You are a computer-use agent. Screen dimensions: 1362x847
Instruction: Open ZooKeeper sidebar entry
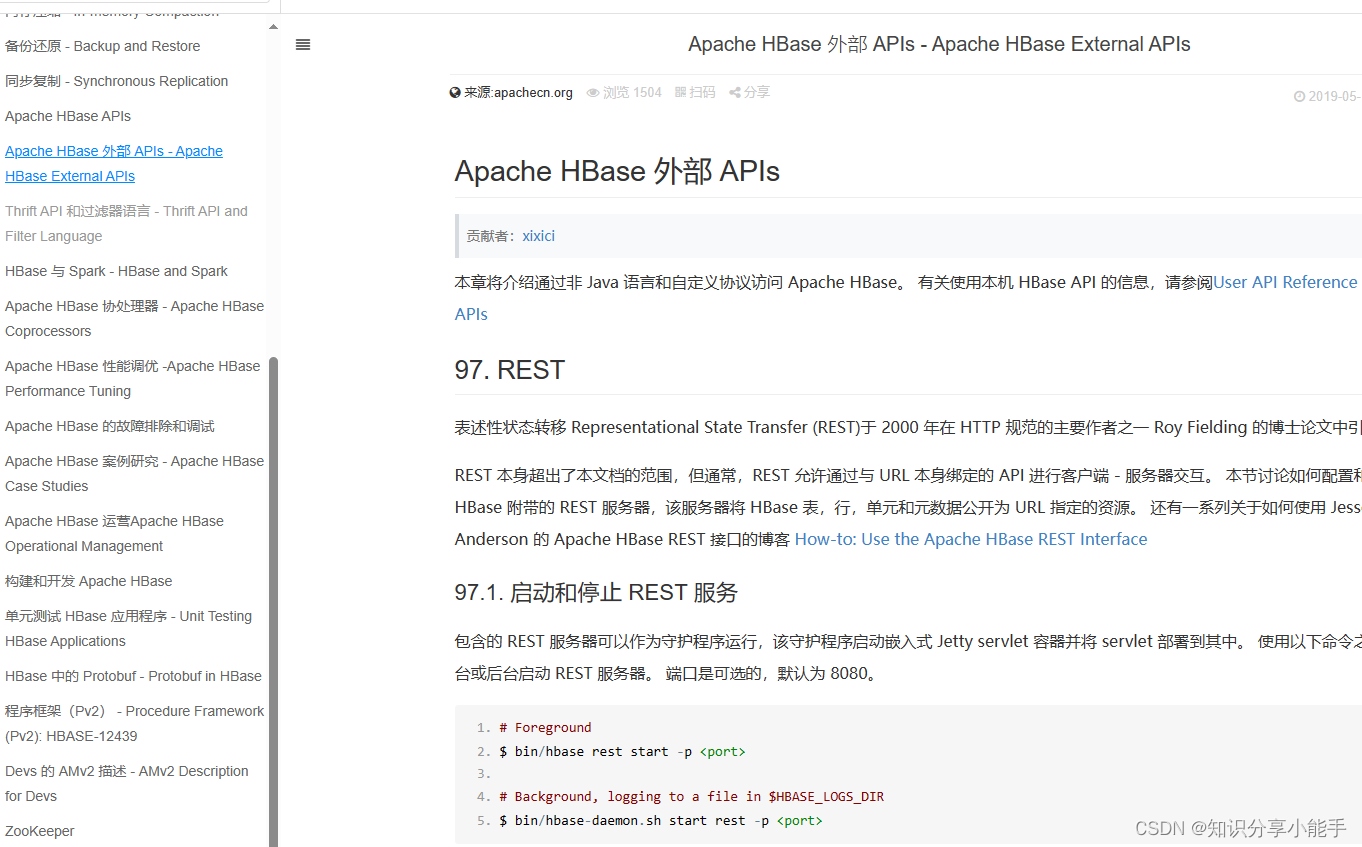click(40, 831)
